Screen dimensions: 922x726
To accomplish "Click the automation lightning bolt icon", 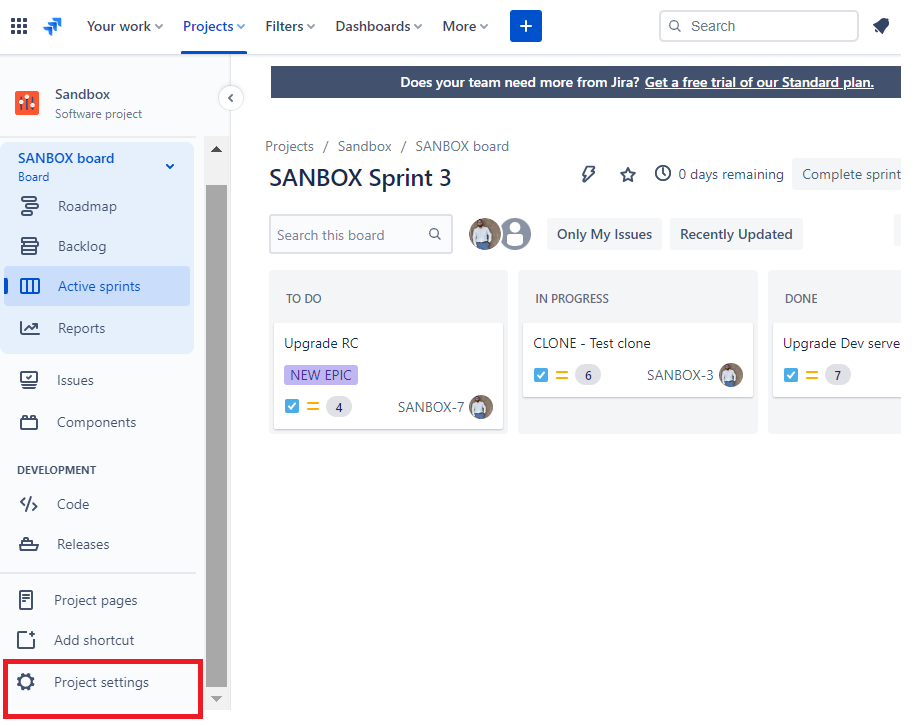I will click(x=588, y=174).
